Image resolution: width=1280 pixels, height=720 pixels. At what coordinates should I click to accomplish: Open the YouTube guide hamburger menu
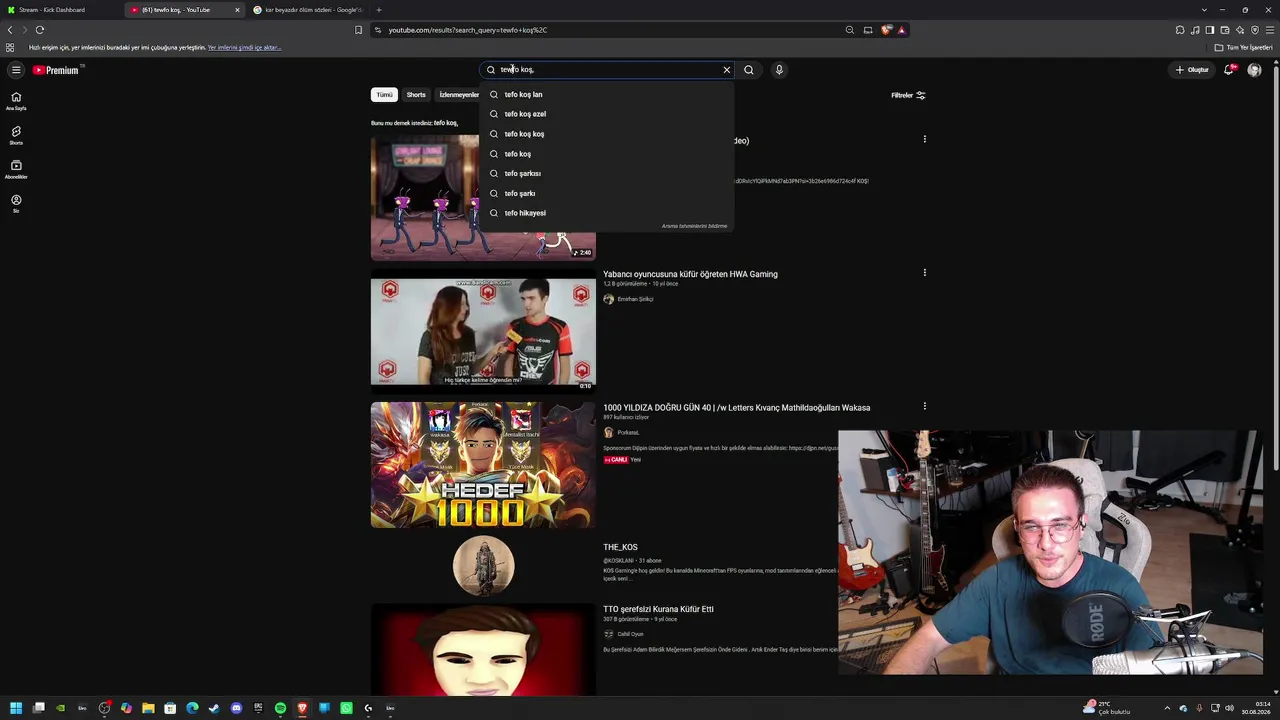[x=16, y=70]
